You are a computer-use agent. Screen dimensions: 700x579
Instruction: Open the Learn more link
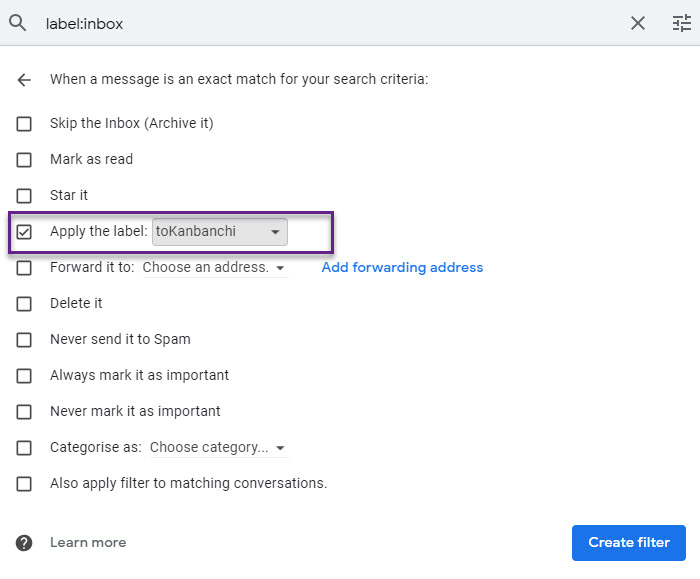point(88,542)
